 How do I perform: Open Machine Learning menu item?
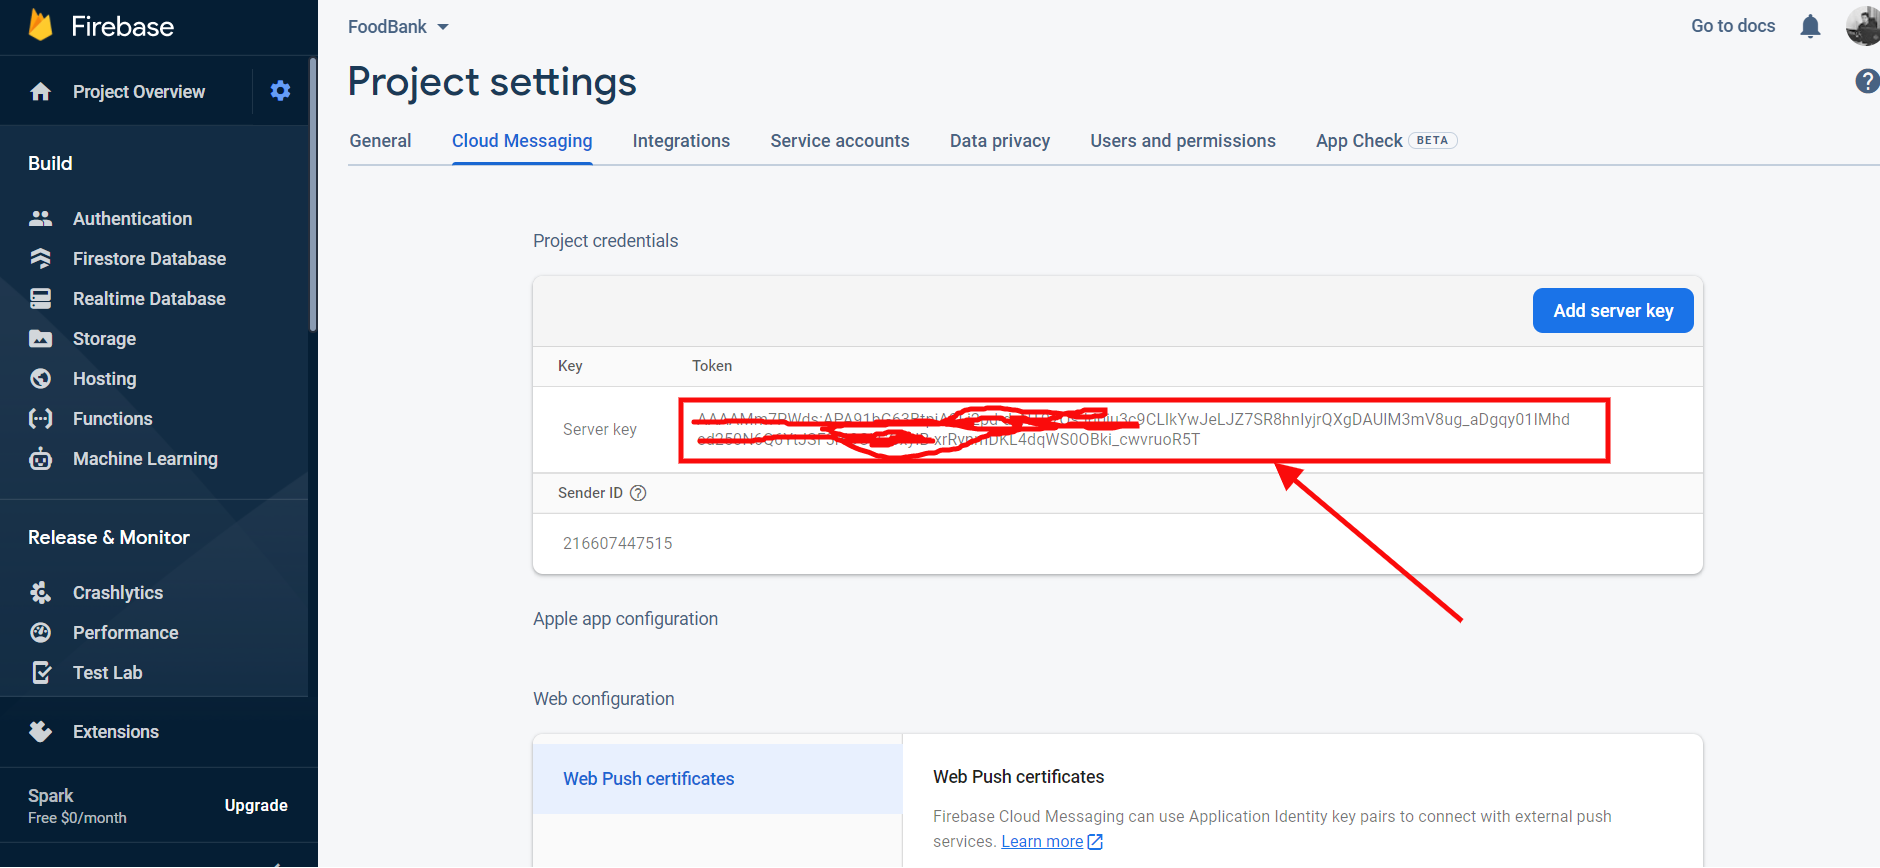click(x=145, y=458)
